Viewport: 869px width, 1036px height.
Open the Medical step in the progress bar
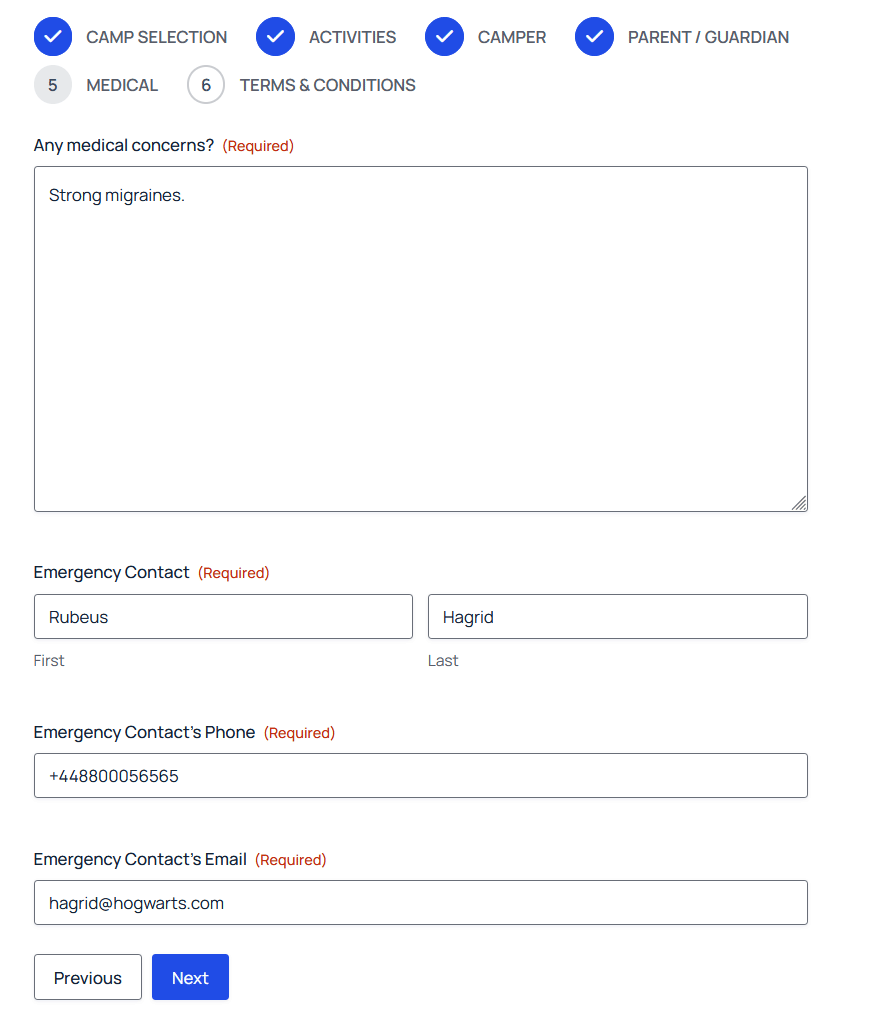tap(122, 85)
